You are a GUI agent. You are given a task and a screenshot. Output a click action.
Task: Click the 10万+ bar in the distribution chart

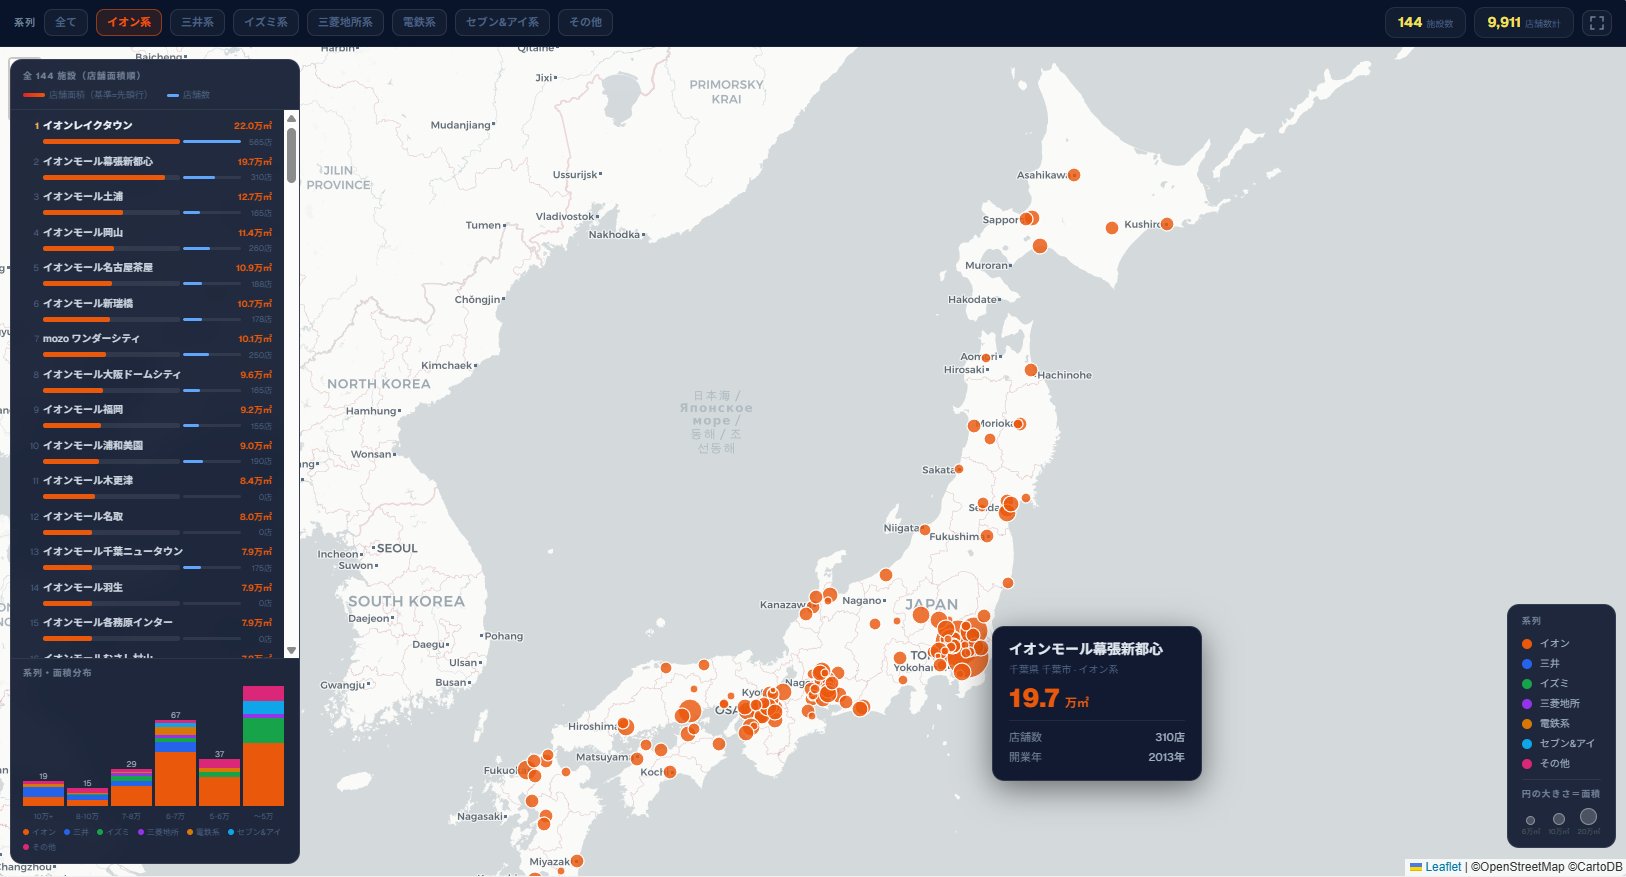click(x=43, y=793)
